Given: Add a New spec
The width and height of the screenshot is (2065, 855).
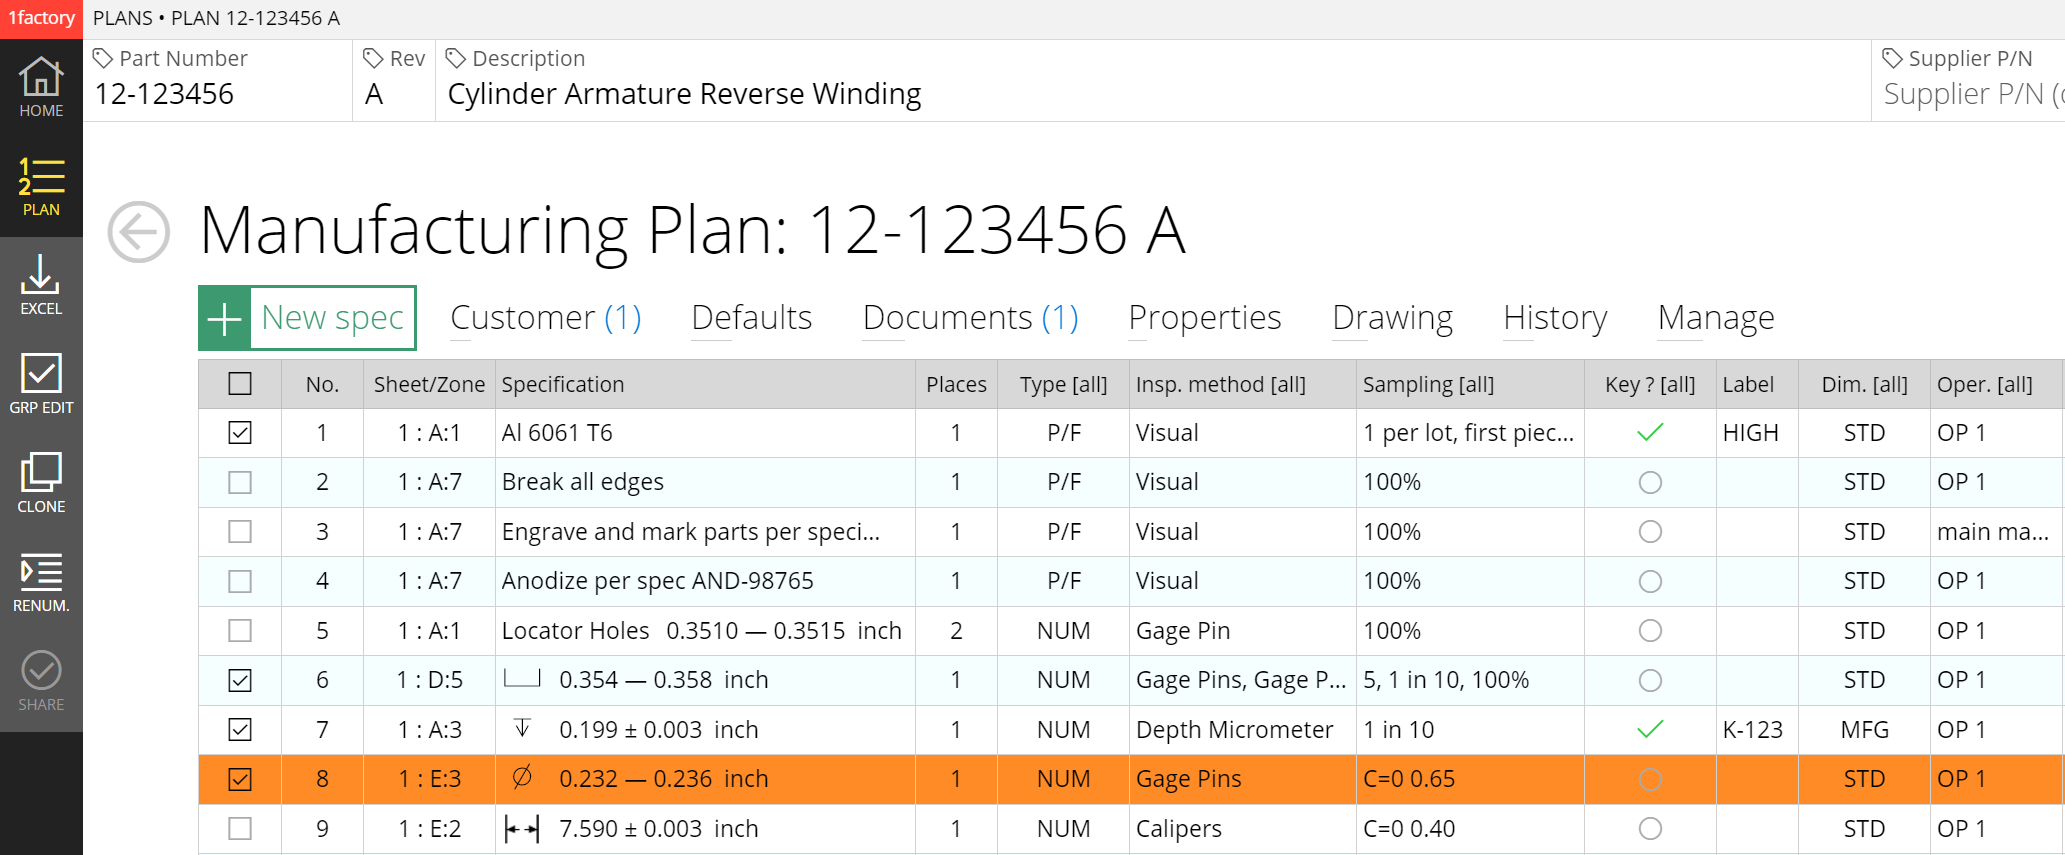Looking at the screenshot, I should pyautogui.click(x=308, y=318).
